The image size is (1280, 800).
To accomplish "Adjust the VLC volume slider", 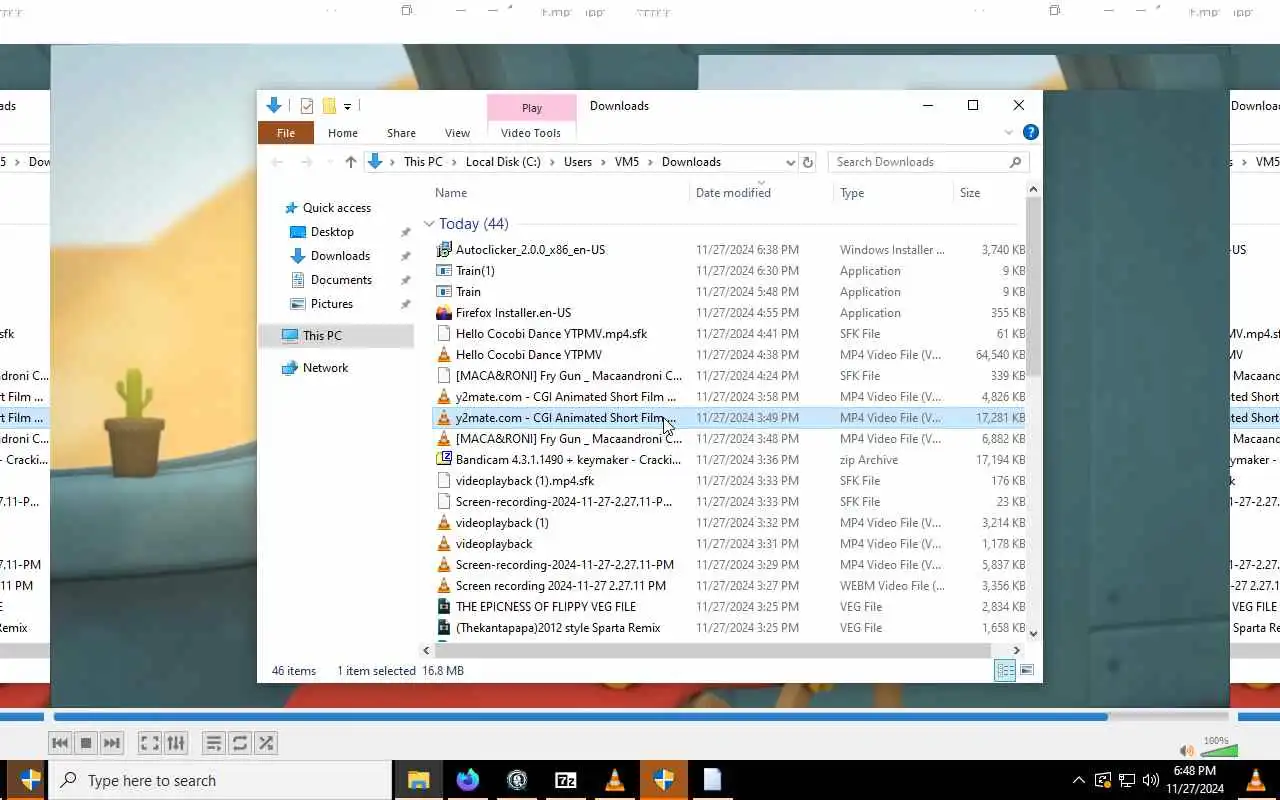I will [x=1219, y=750].
